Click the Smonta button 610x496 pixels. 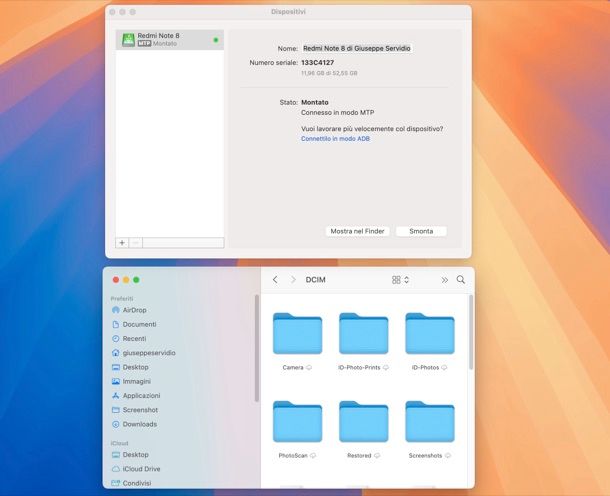point(421,231)
